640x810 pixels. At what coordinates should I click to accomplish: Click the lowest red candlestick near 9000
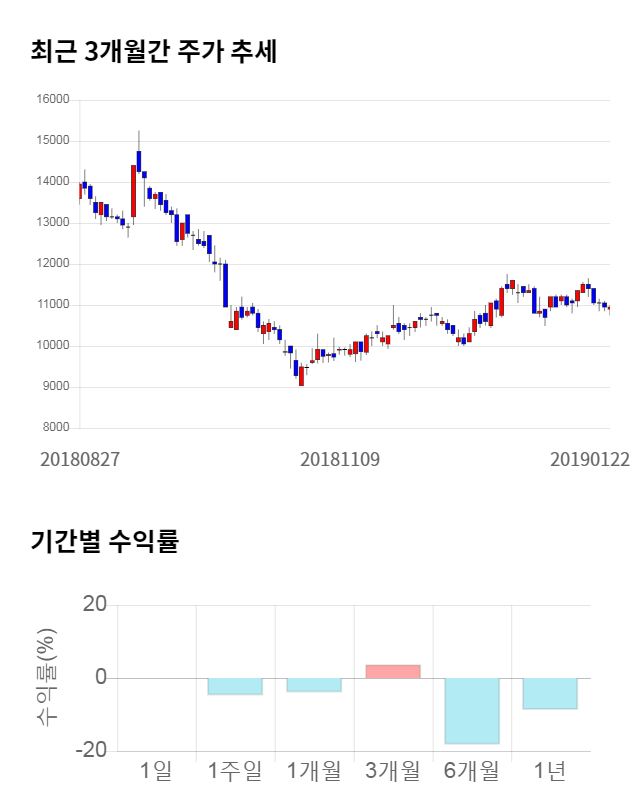tap(301, 376)
